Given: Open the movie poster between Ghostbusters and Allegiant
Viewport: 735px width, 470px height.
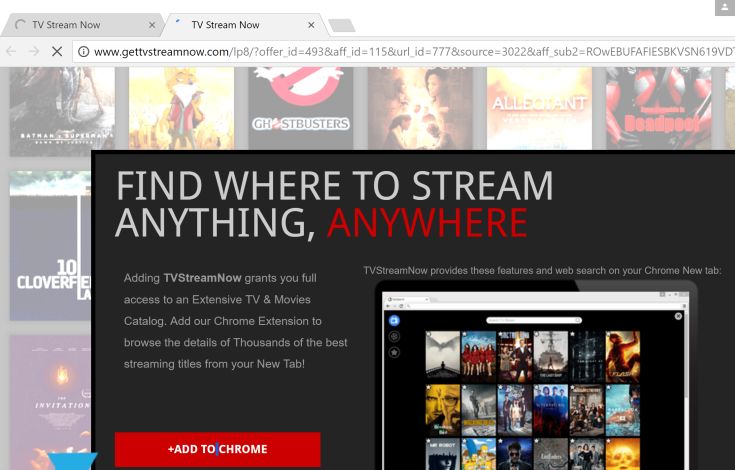Looking at the screenshot, I should click(420, 108).
